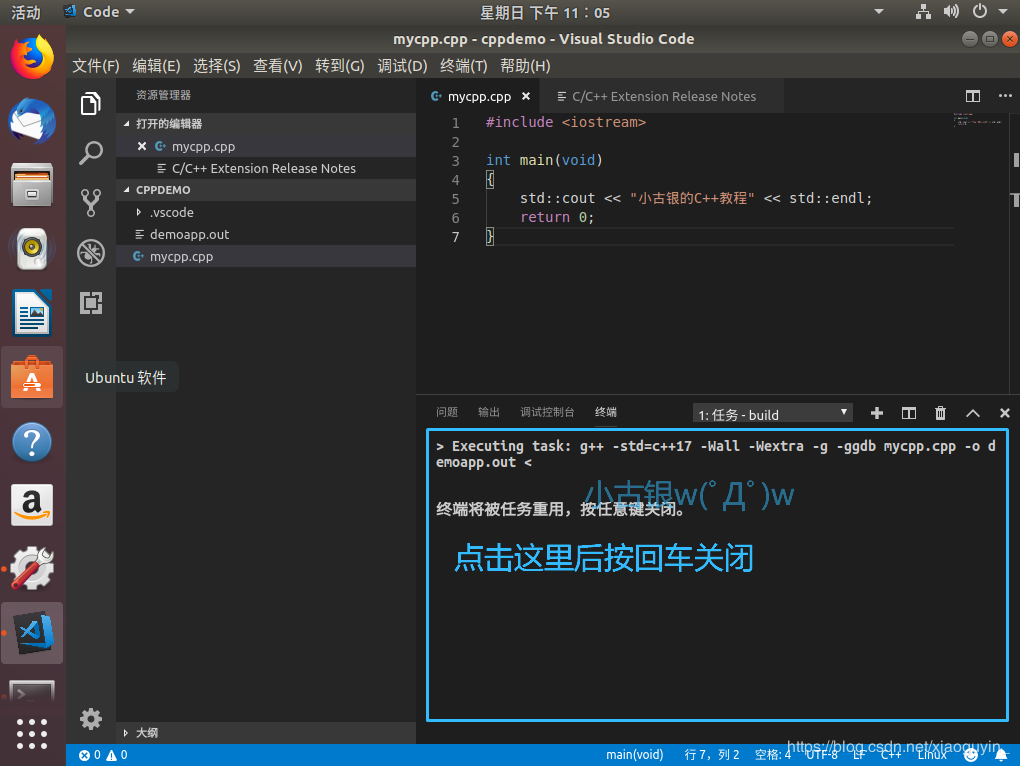Open errors and warnings count in status bar
Screen dimensions: 1020x766
point(103,755)
